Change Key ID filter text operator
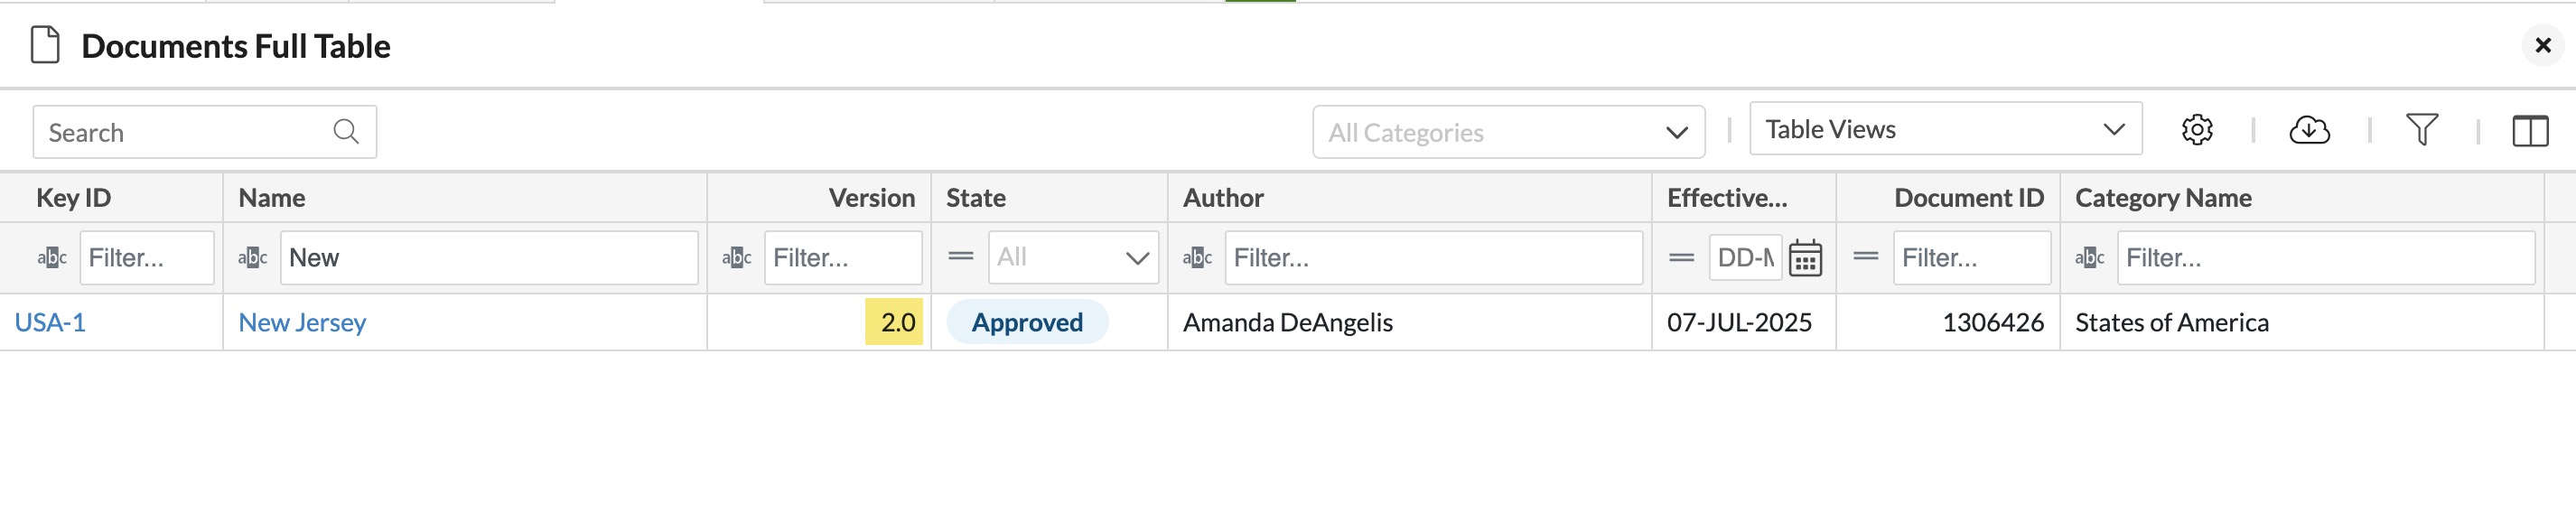2576x522 pixels. [52, 258]
